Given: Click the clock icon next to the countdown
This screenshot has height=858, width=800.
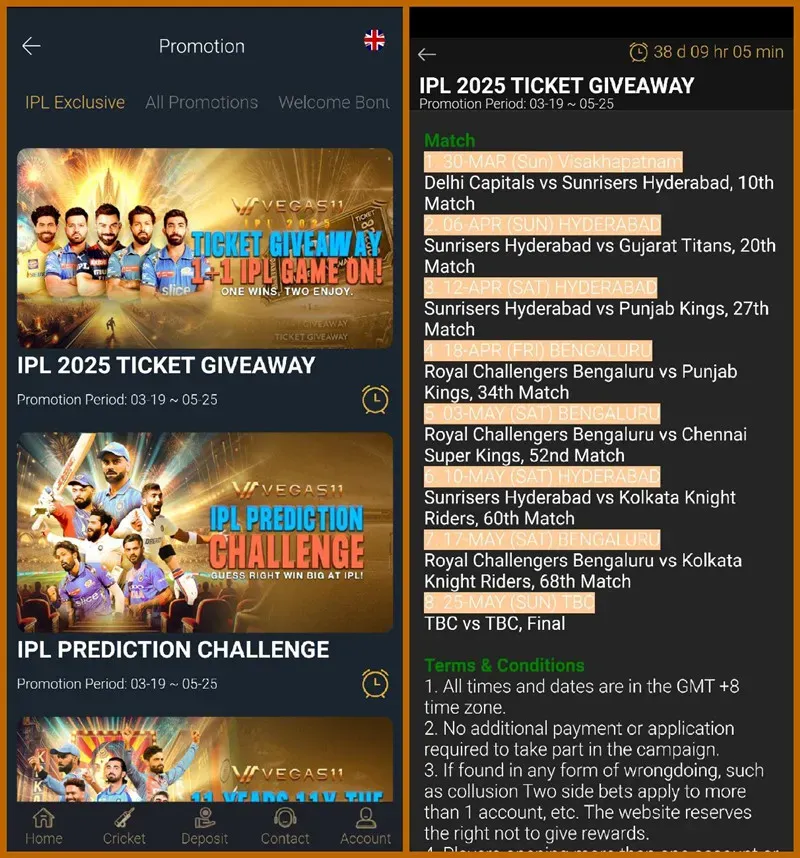Looking at the screenshot, I should pyautogui.click(x=638, y=51).
